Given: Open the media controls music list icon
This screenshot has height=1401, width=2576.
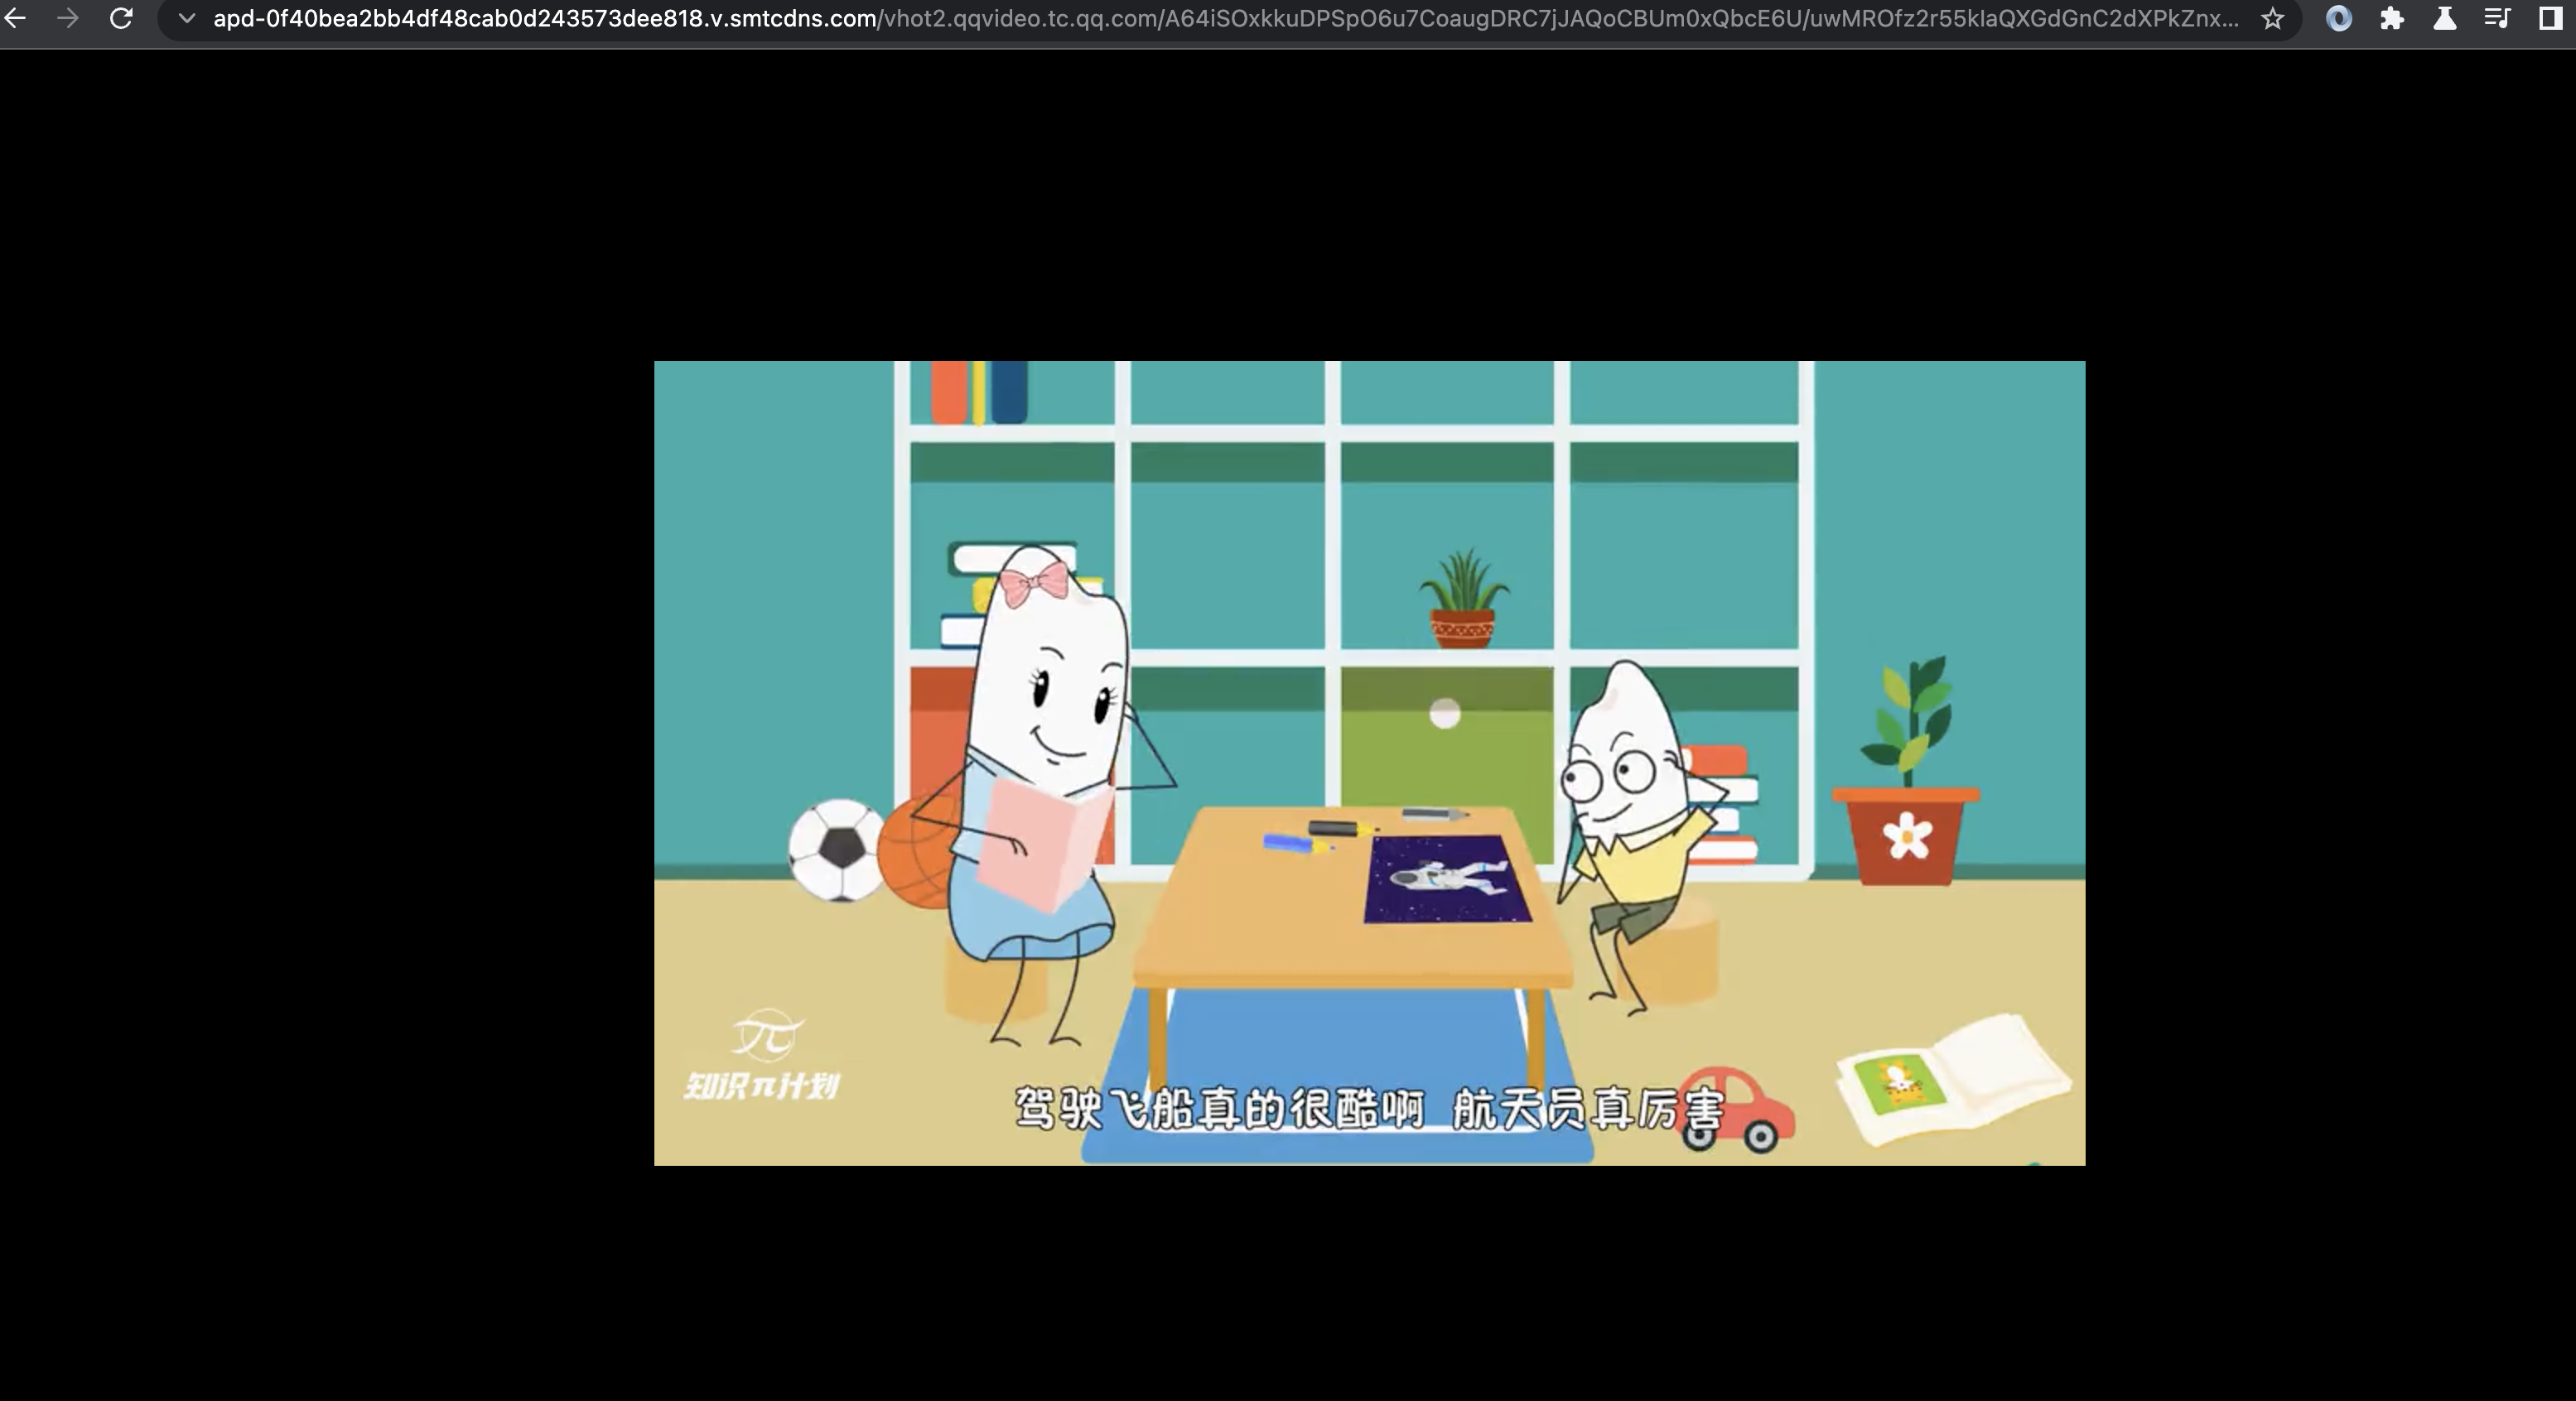Looking at the screenshot, I should 2497,18.
